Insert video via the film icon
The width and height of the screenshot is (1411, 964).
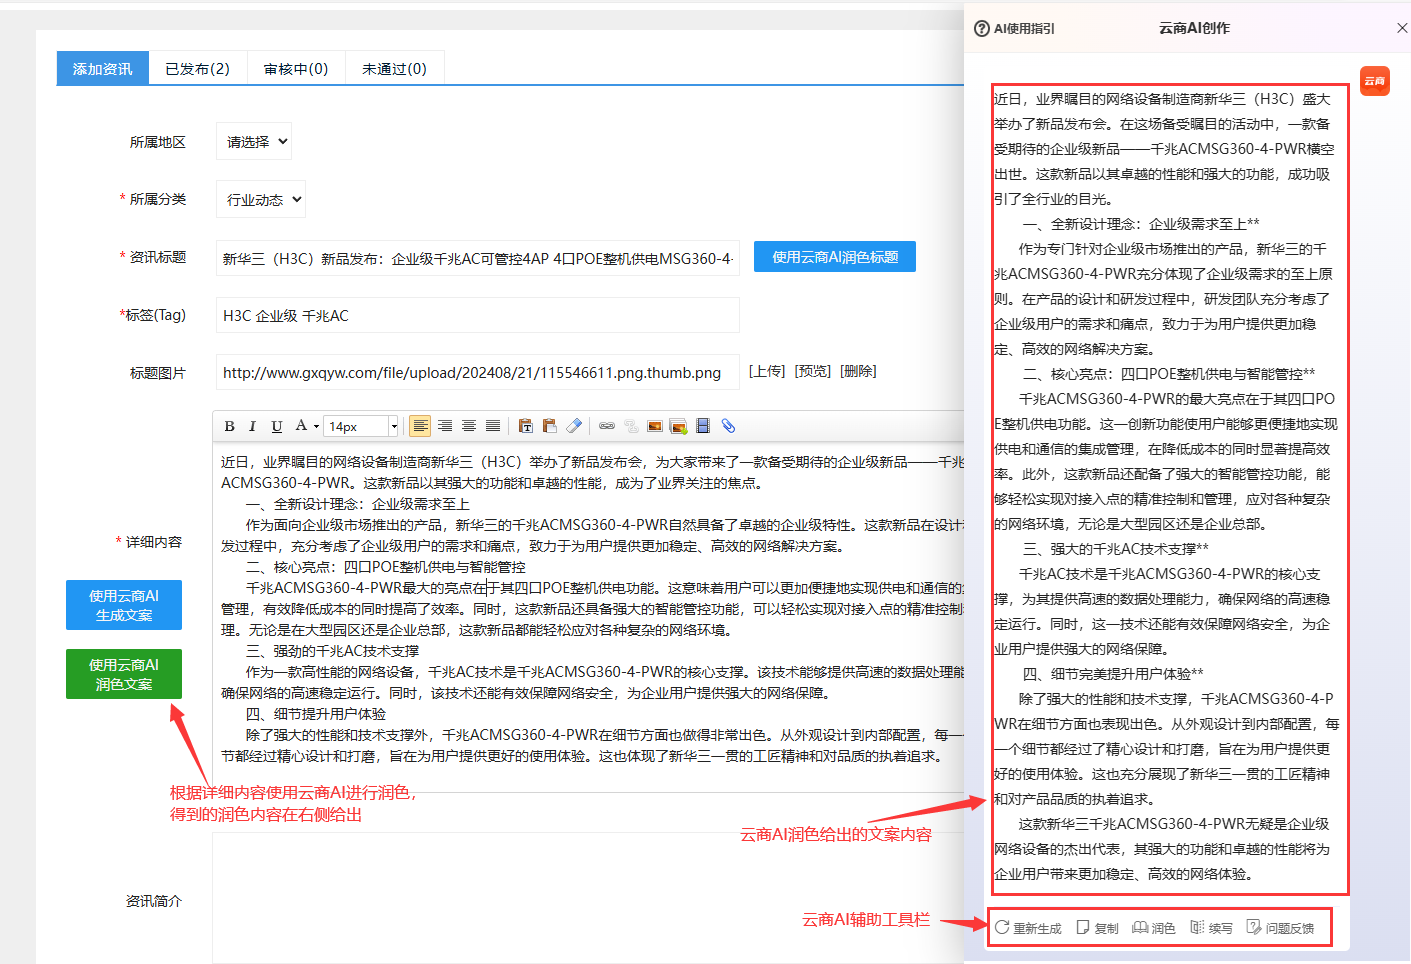click(x=703, y=426)
